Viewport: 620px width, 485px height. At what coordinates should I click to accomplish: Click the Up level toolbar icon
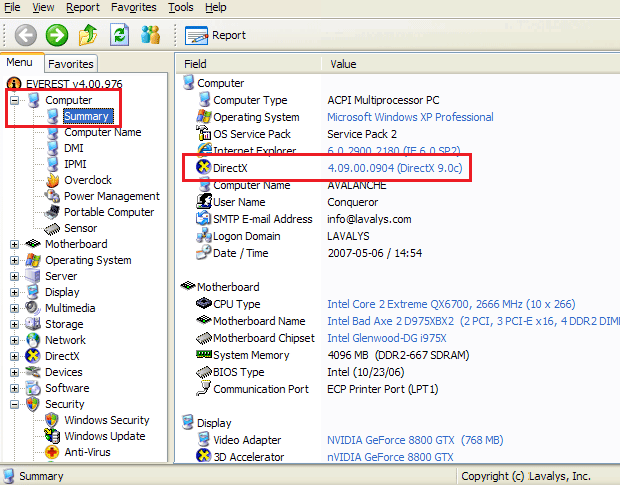tap(89, 35)
